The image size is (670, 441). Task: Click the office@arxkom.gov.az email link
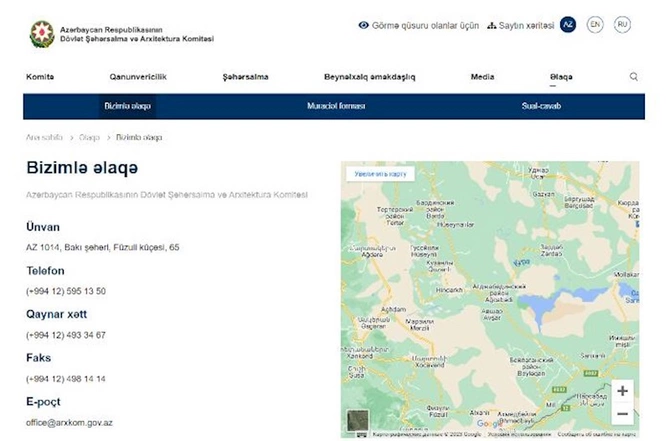click(x=69, y=423)
